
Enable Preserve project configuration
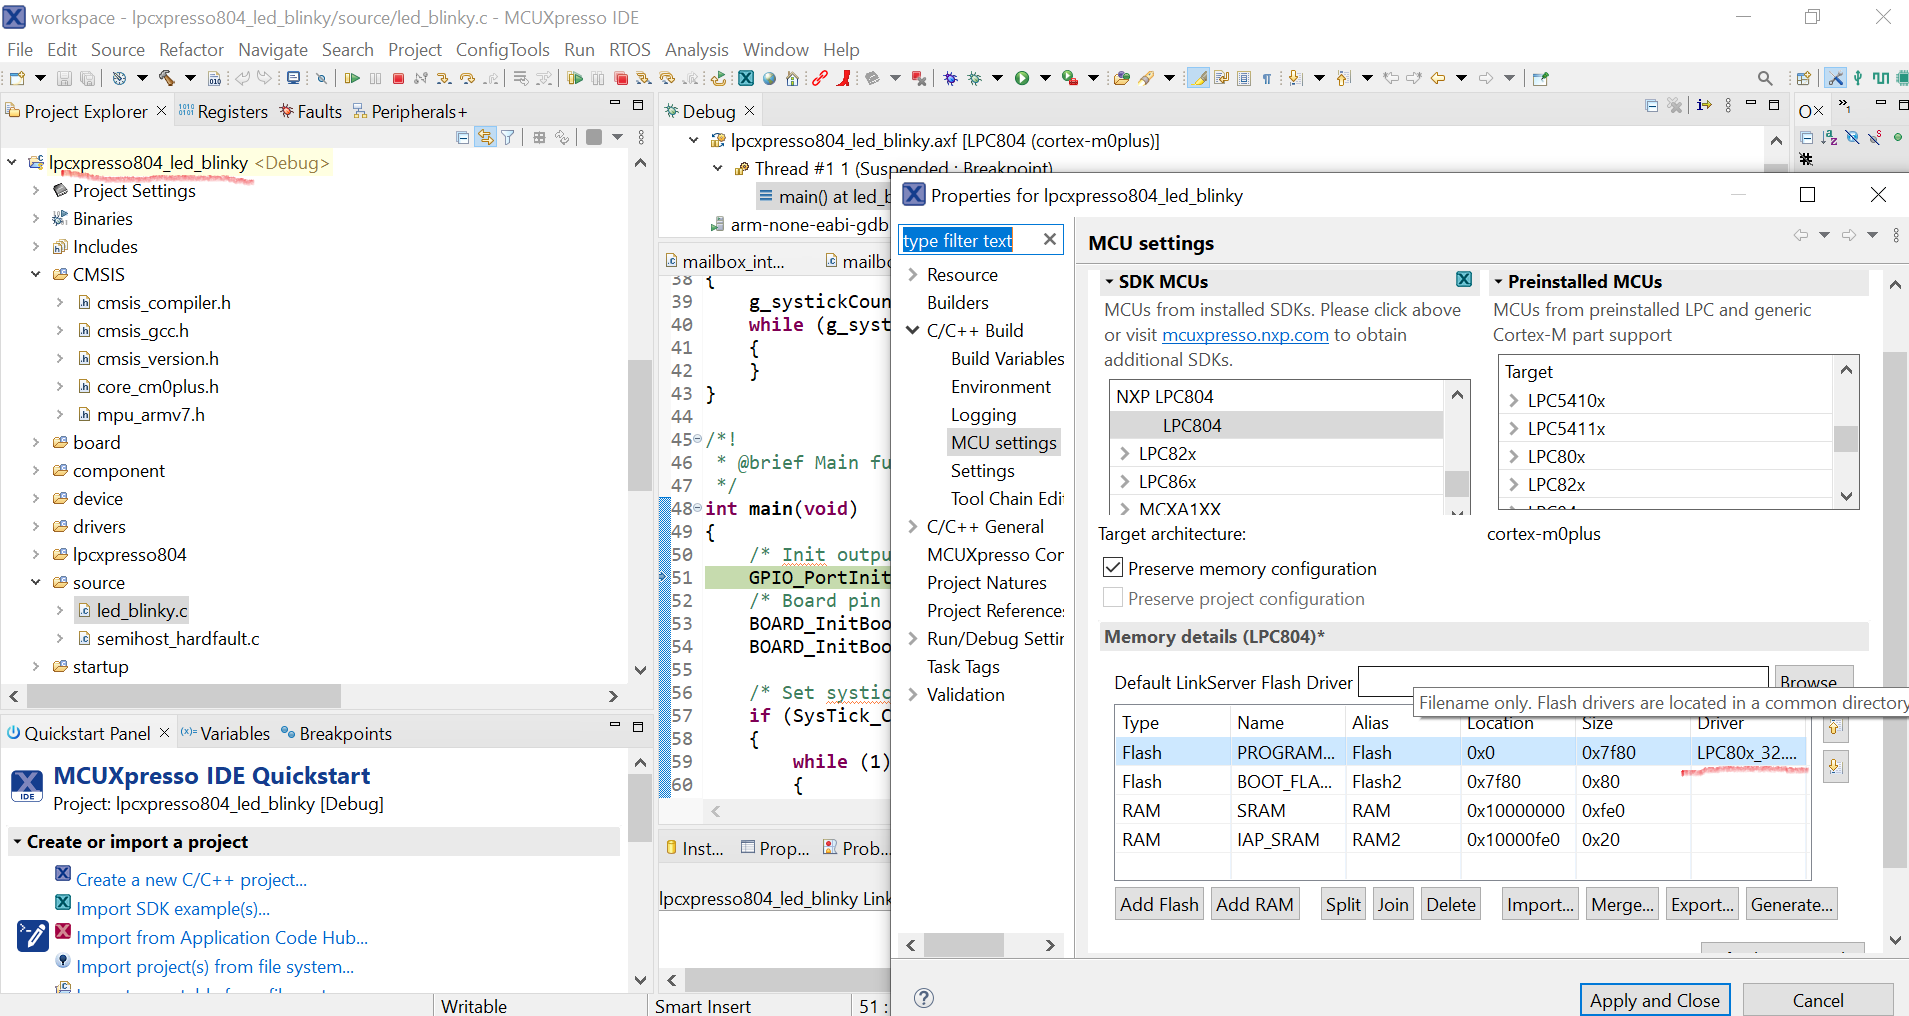(x=1113, y=598)
